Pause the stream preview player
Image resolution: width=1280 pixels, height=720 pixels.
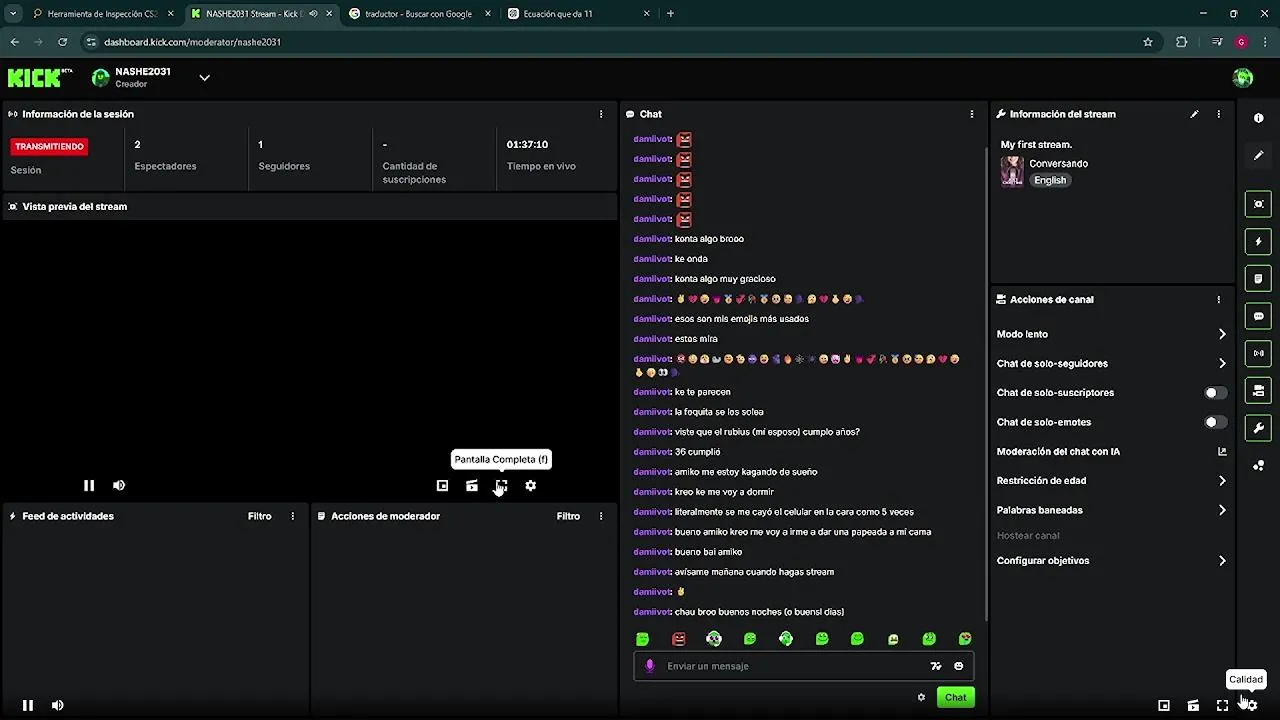pos(89,485)
